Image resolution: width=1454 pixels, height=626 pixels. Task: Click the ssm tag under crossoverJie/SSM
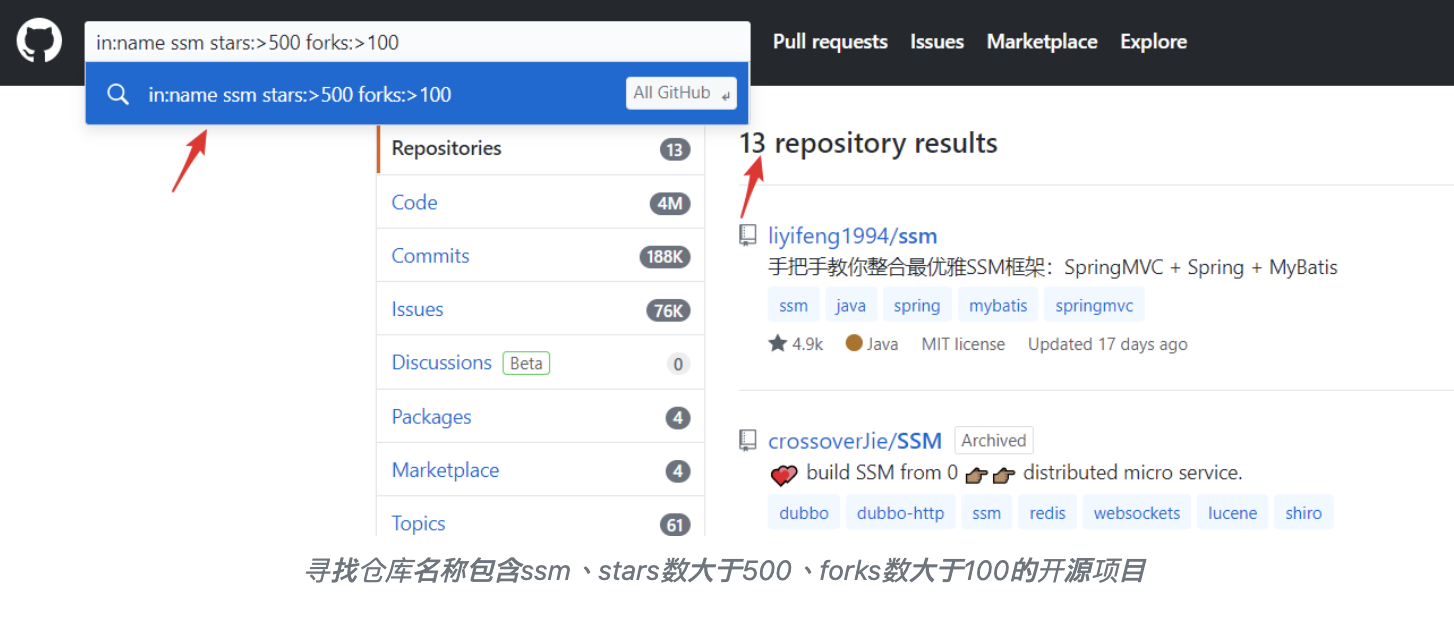[x=986, y=512]
